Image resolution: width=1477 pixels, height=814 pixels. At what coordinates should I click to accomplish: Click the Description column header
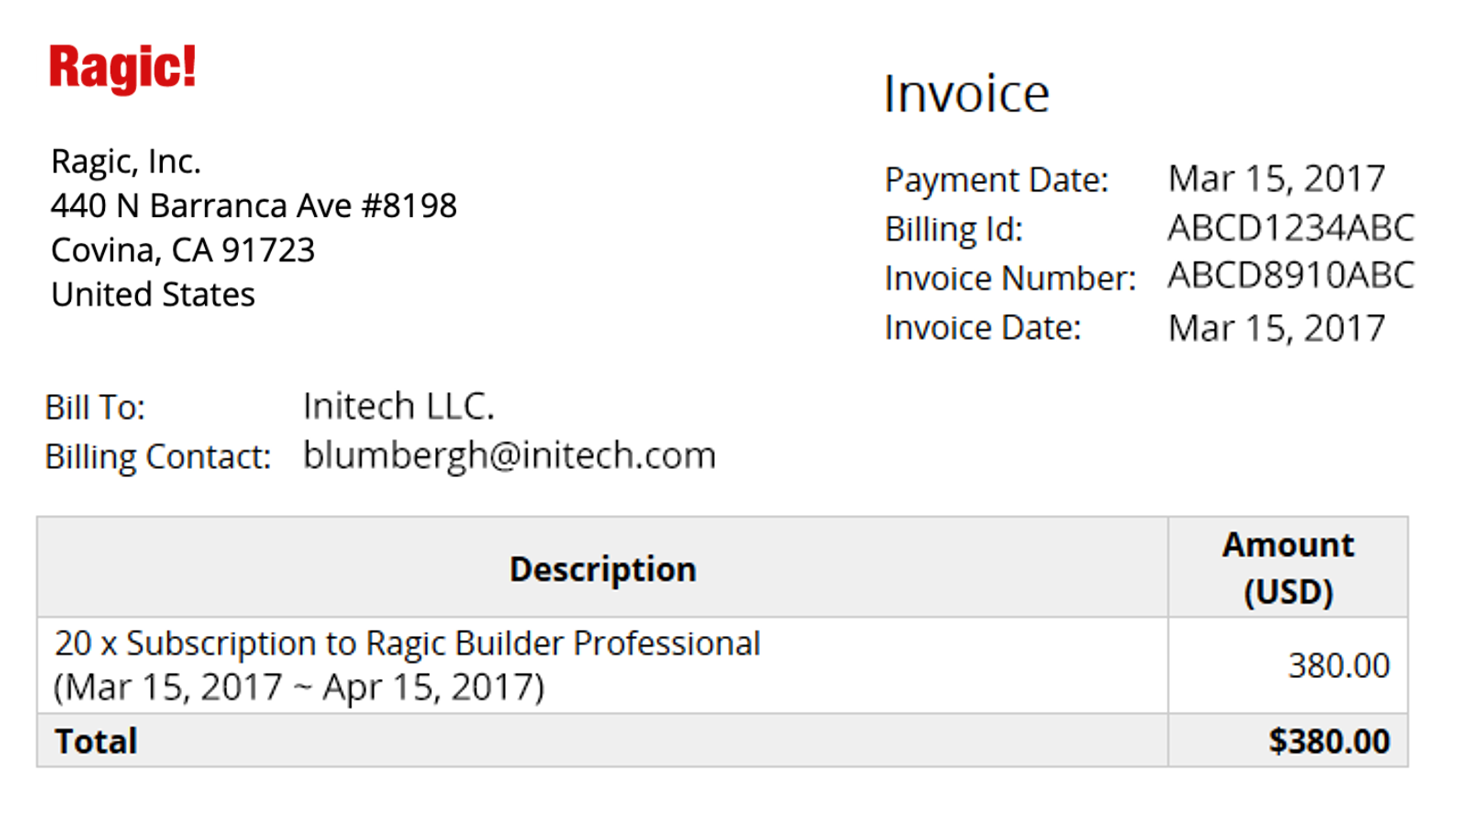[602, 569]
